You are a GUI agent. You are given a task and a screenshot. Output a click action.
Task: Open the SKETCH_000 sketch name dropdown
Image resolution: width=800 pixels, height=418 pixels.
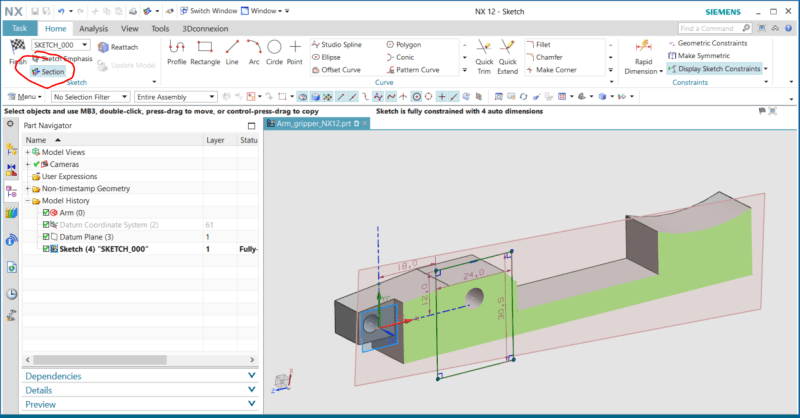point(85,45)
